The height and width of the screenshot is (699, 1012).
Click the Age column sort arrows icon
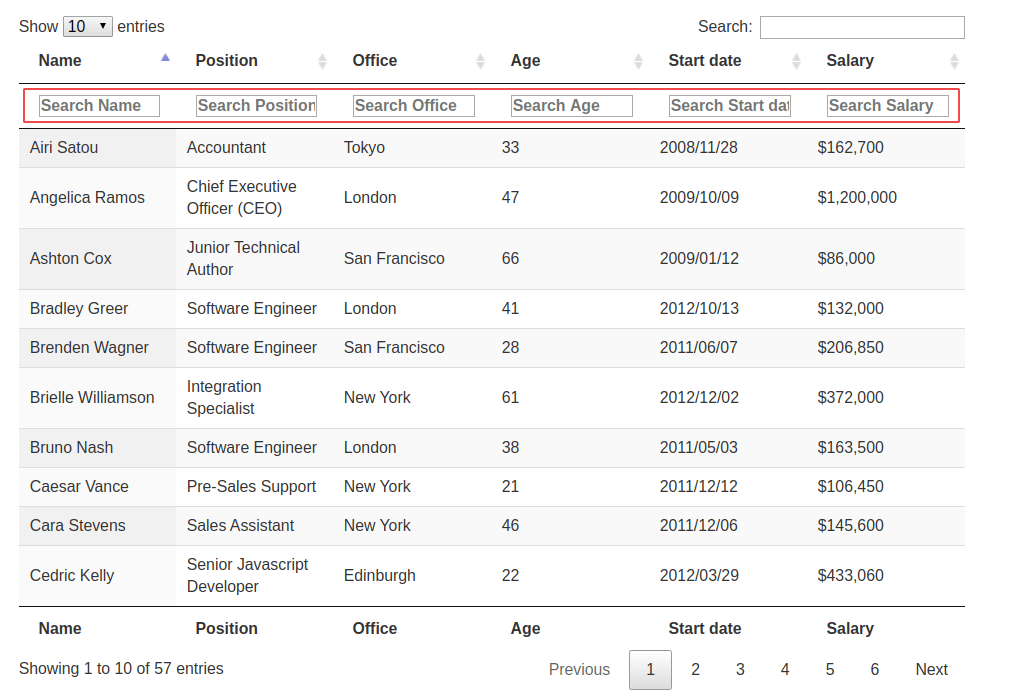pyautogui.click(x=638, y=61)
